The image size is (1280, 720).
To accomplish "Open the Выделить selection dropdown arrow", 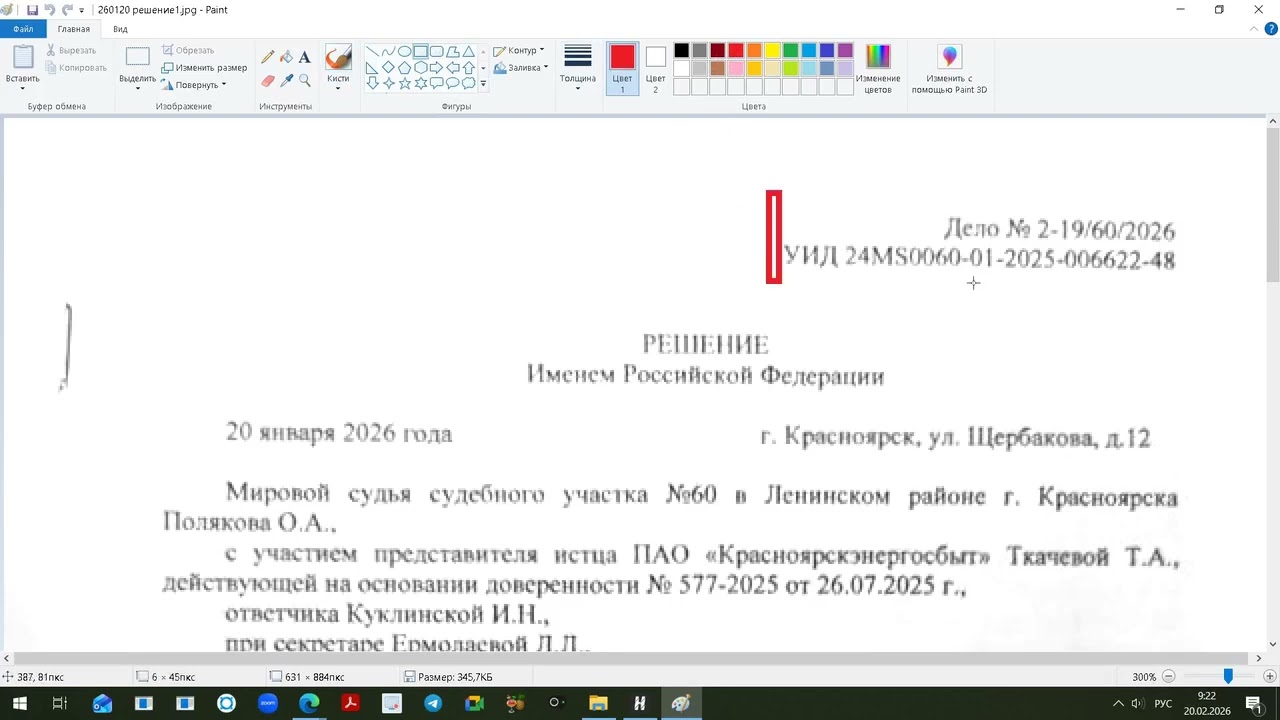I will (x=137, y=88).
